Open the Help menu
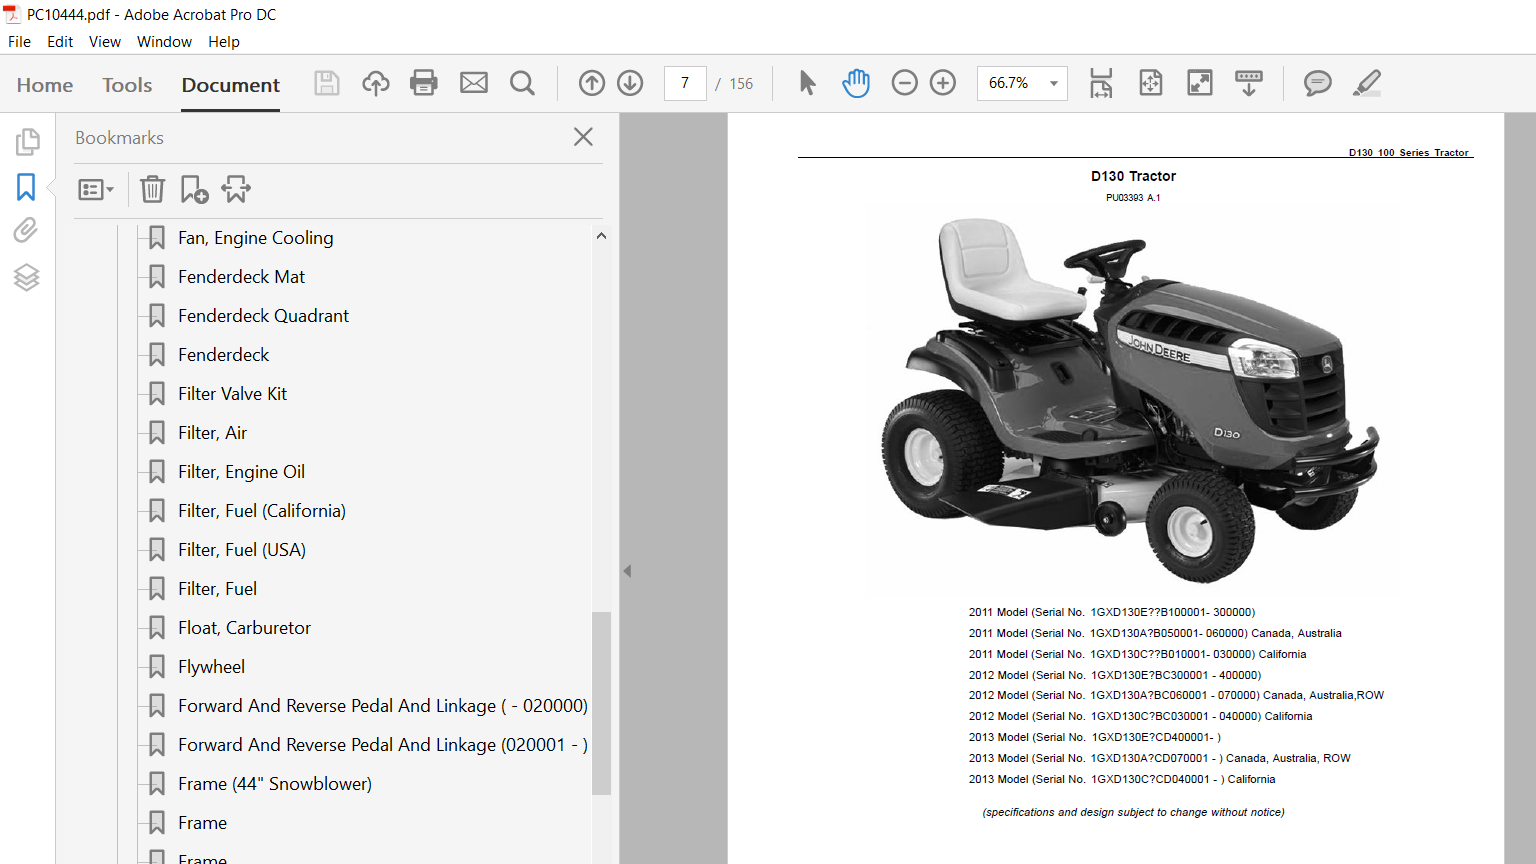The image size is (1536, 864). click(224, 42)
